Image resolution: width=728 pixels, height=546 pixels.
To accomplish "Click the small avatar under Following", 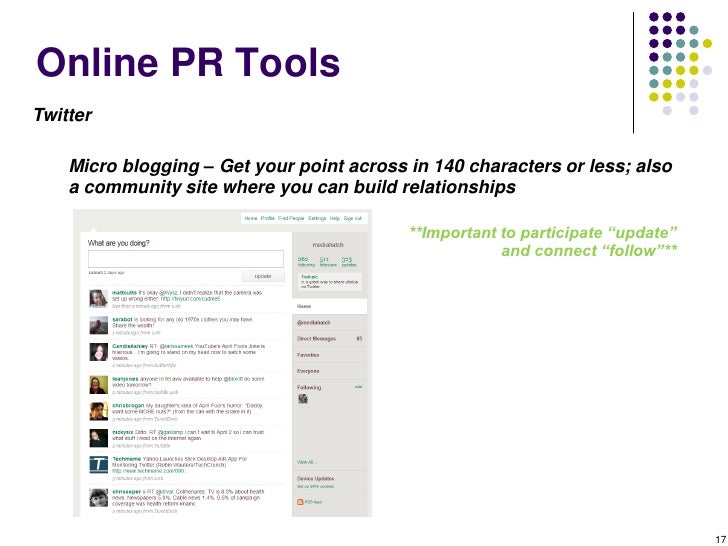I will pos(303,398).
